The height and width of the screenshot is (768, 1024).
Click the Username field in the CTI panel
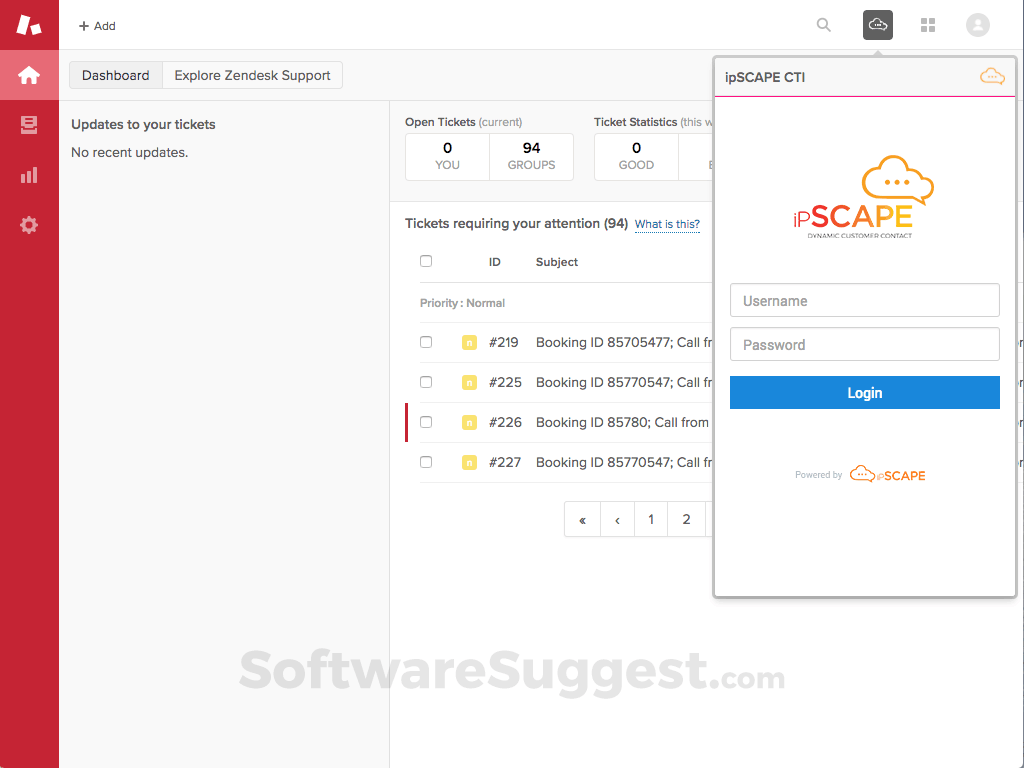[x=864, y=299]
